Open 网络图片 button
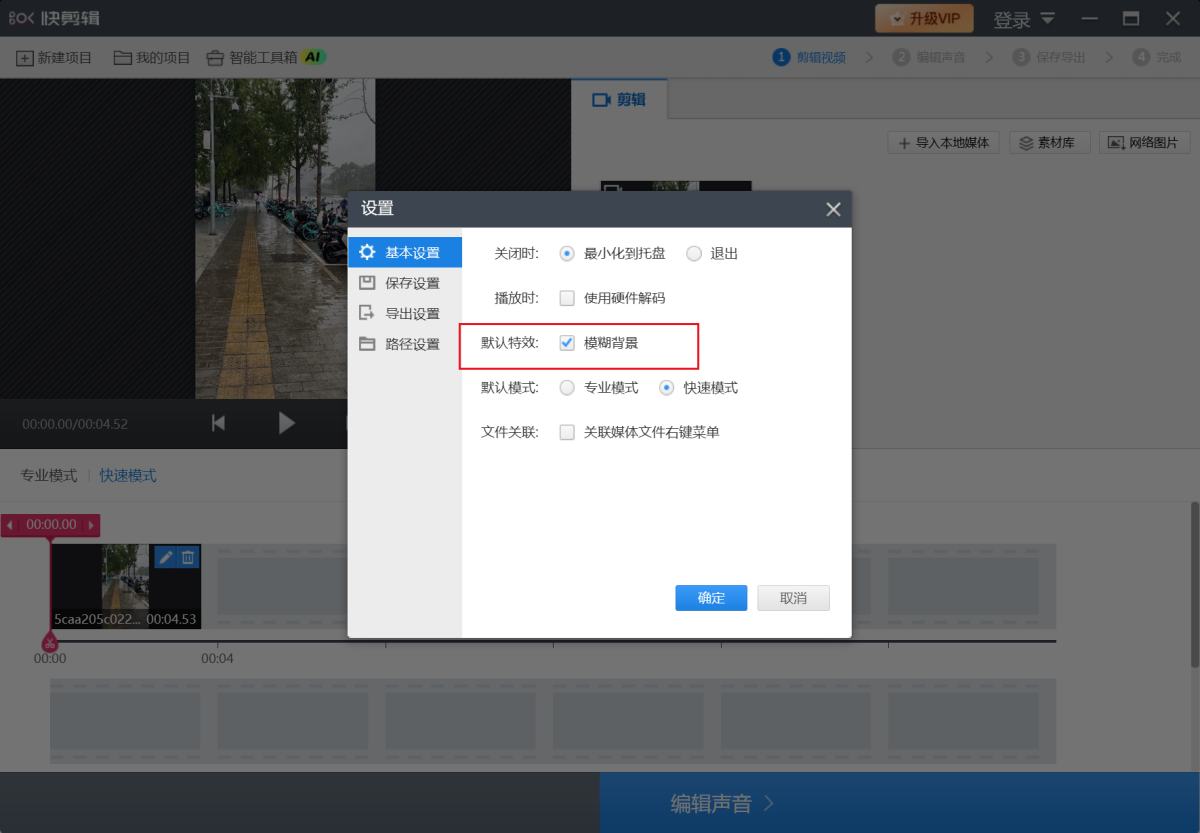The image size is (1200, 833). point(1145,143)
